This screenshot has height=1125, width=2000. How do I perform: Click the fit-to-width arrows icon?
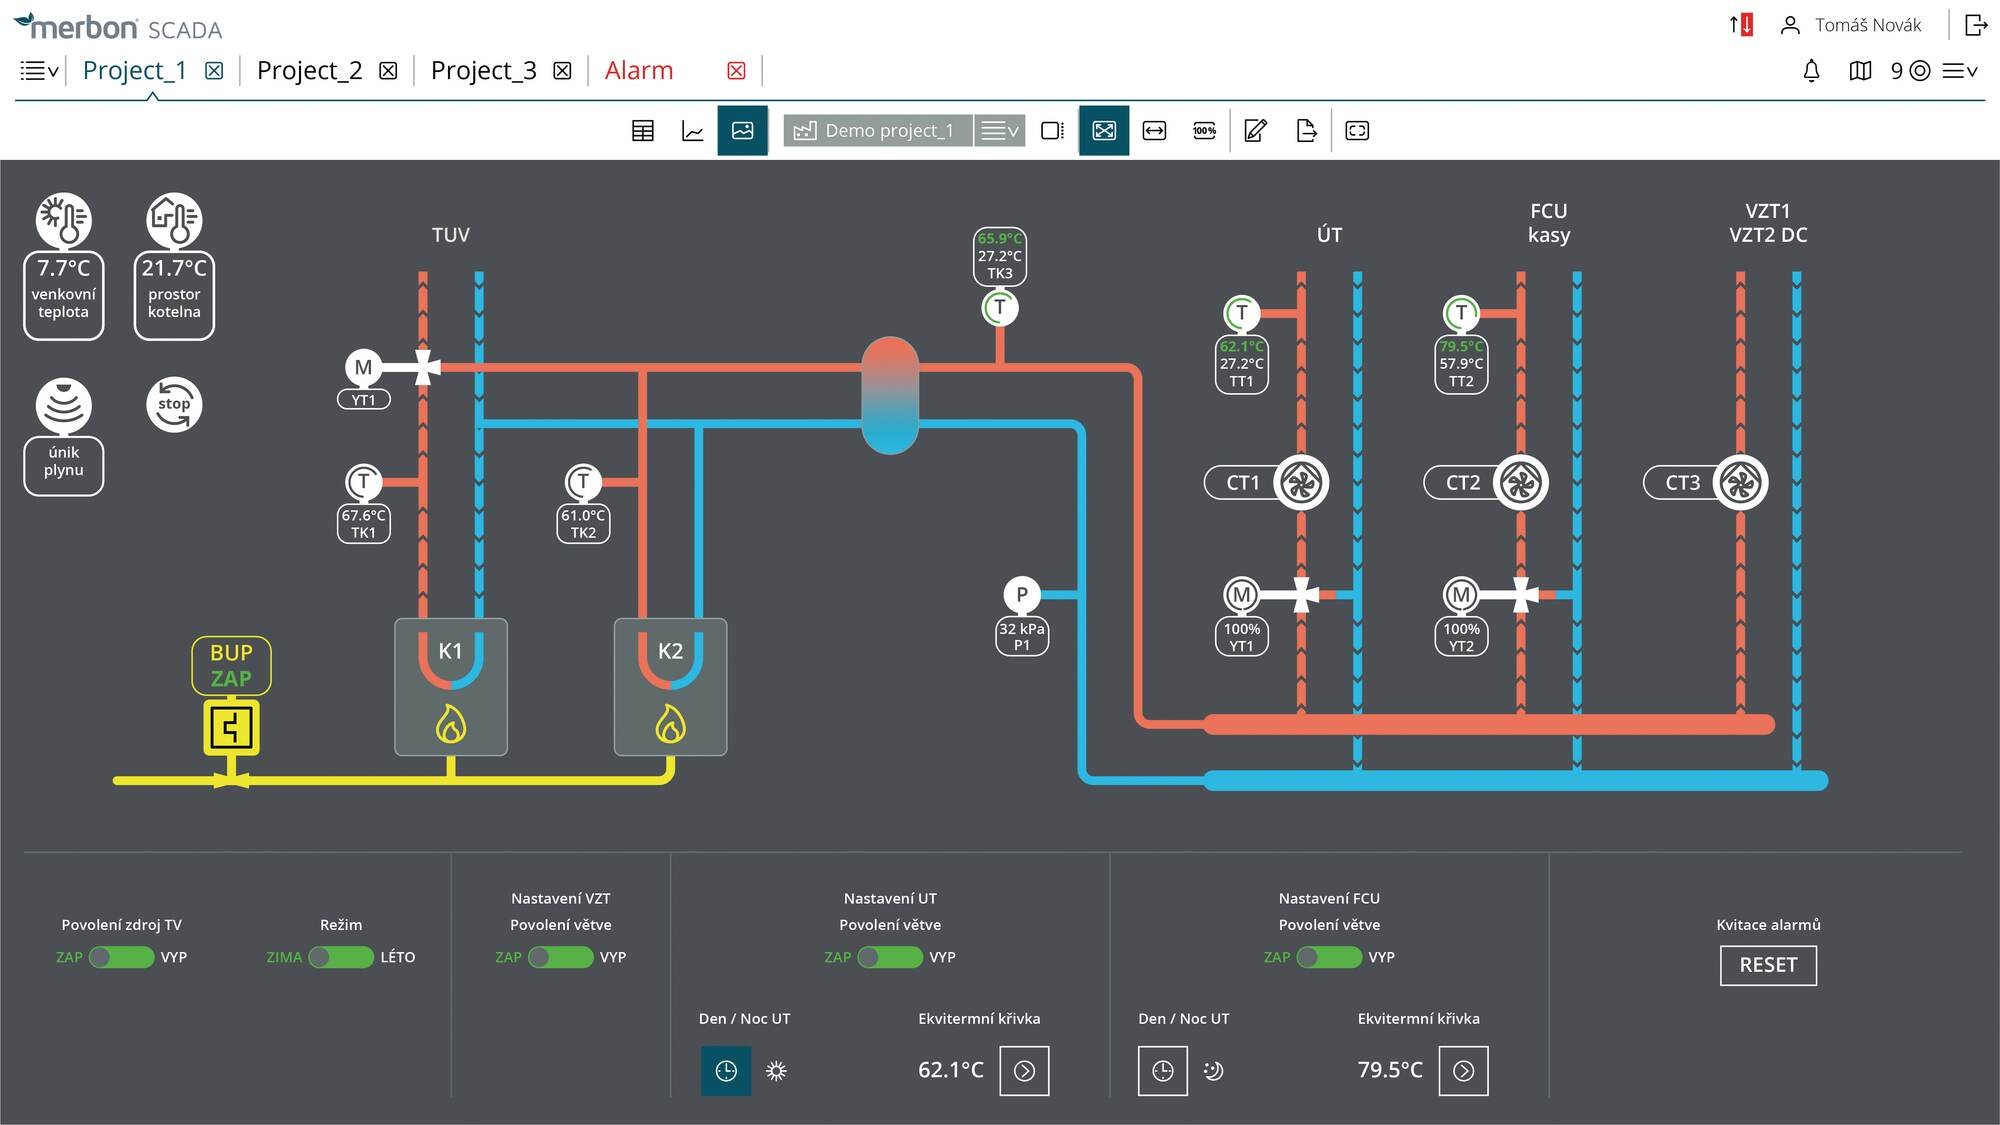pyautogui.click(x=1154, y=131)
